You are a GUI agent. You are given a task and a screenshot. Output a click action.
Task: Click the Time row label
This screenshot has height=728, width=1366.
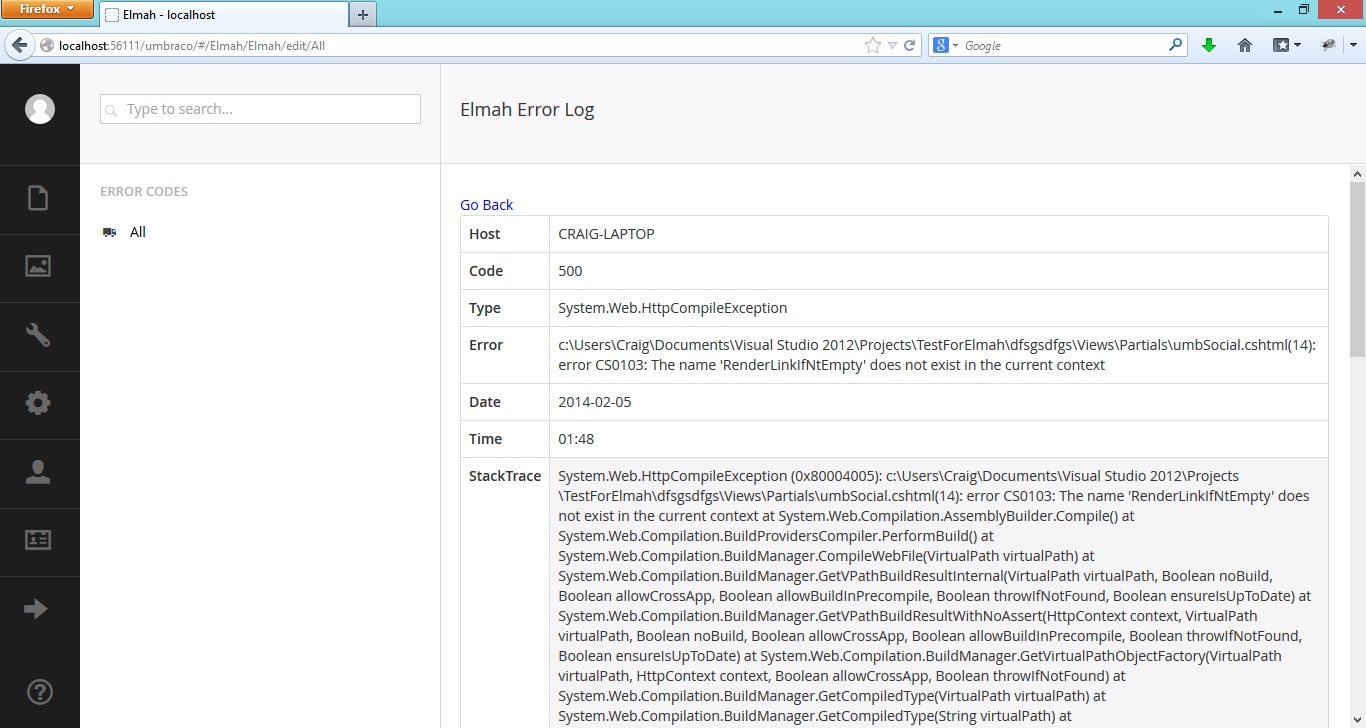click(x=486, y=439)
